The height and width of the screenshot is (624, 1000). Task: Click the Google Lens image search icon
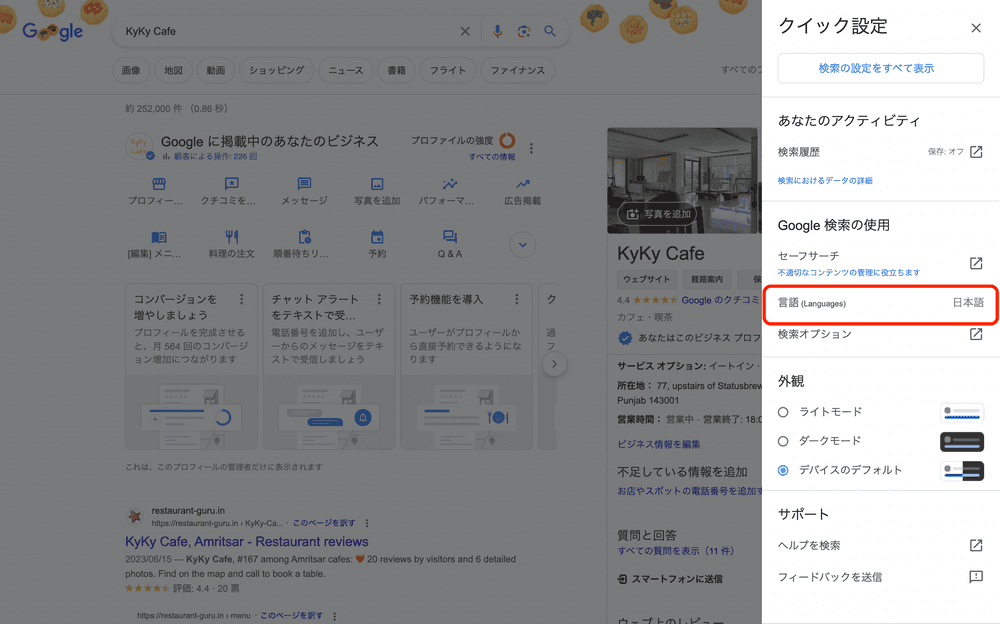click(x=523, y=31)
